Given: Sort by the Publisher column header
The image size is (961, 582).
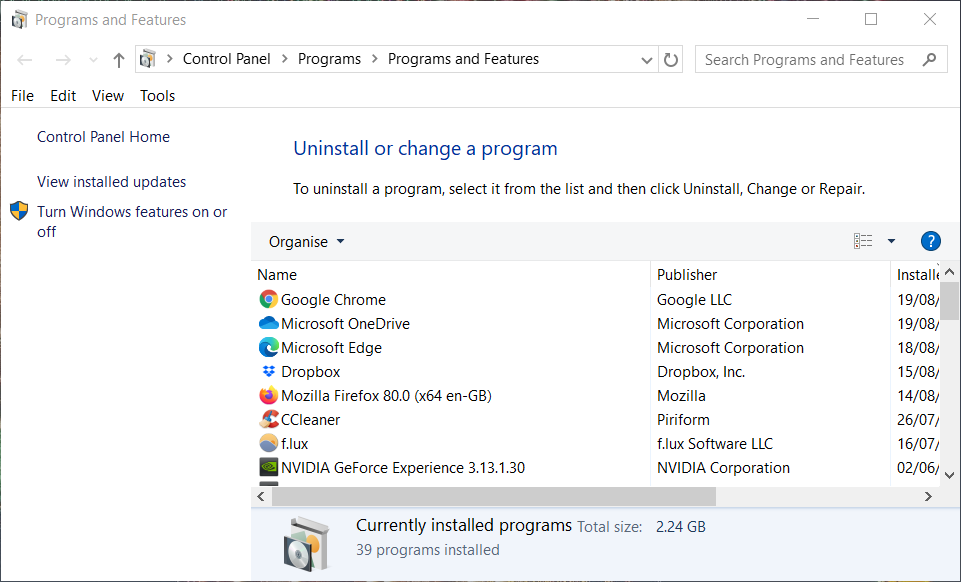Looking at the screenshot, I should (687, 275).
